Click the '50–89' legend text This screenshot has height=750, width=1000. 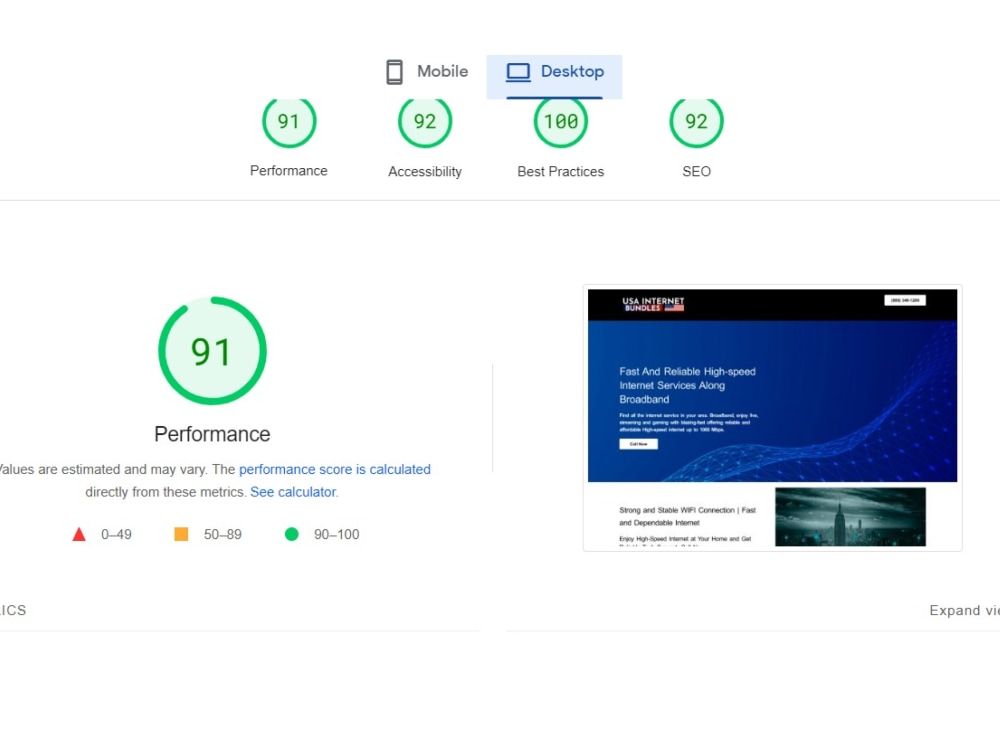[x=223, y=534]
